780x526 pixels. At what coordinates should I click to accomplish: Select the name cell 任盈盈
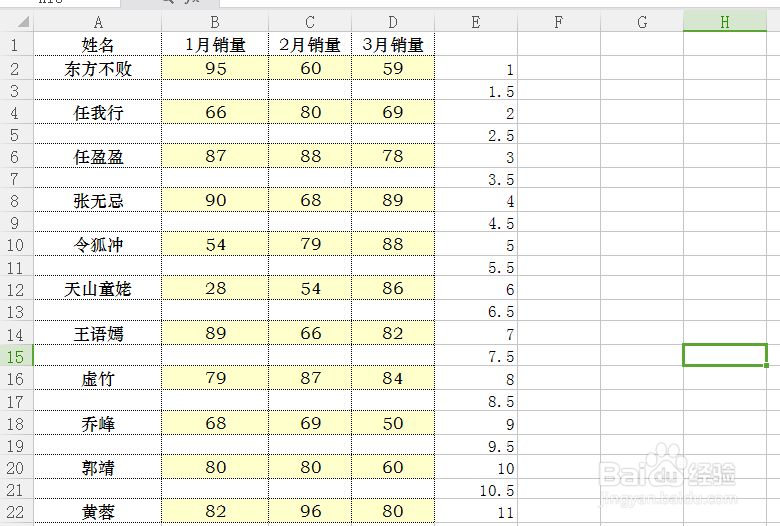click(98, 156)
